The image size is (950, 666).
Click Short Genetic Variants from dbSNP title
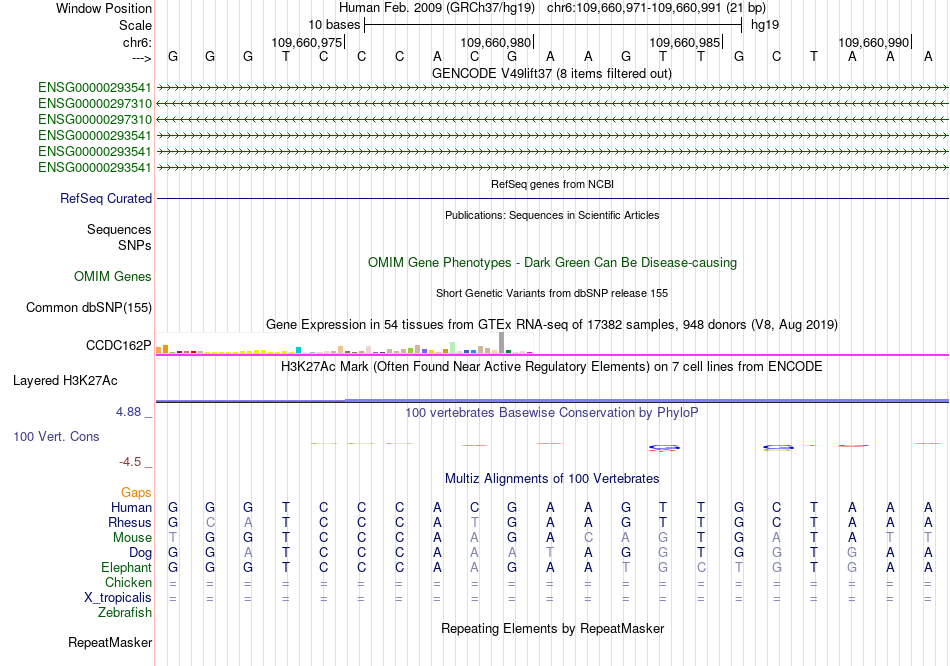point(552,293)
